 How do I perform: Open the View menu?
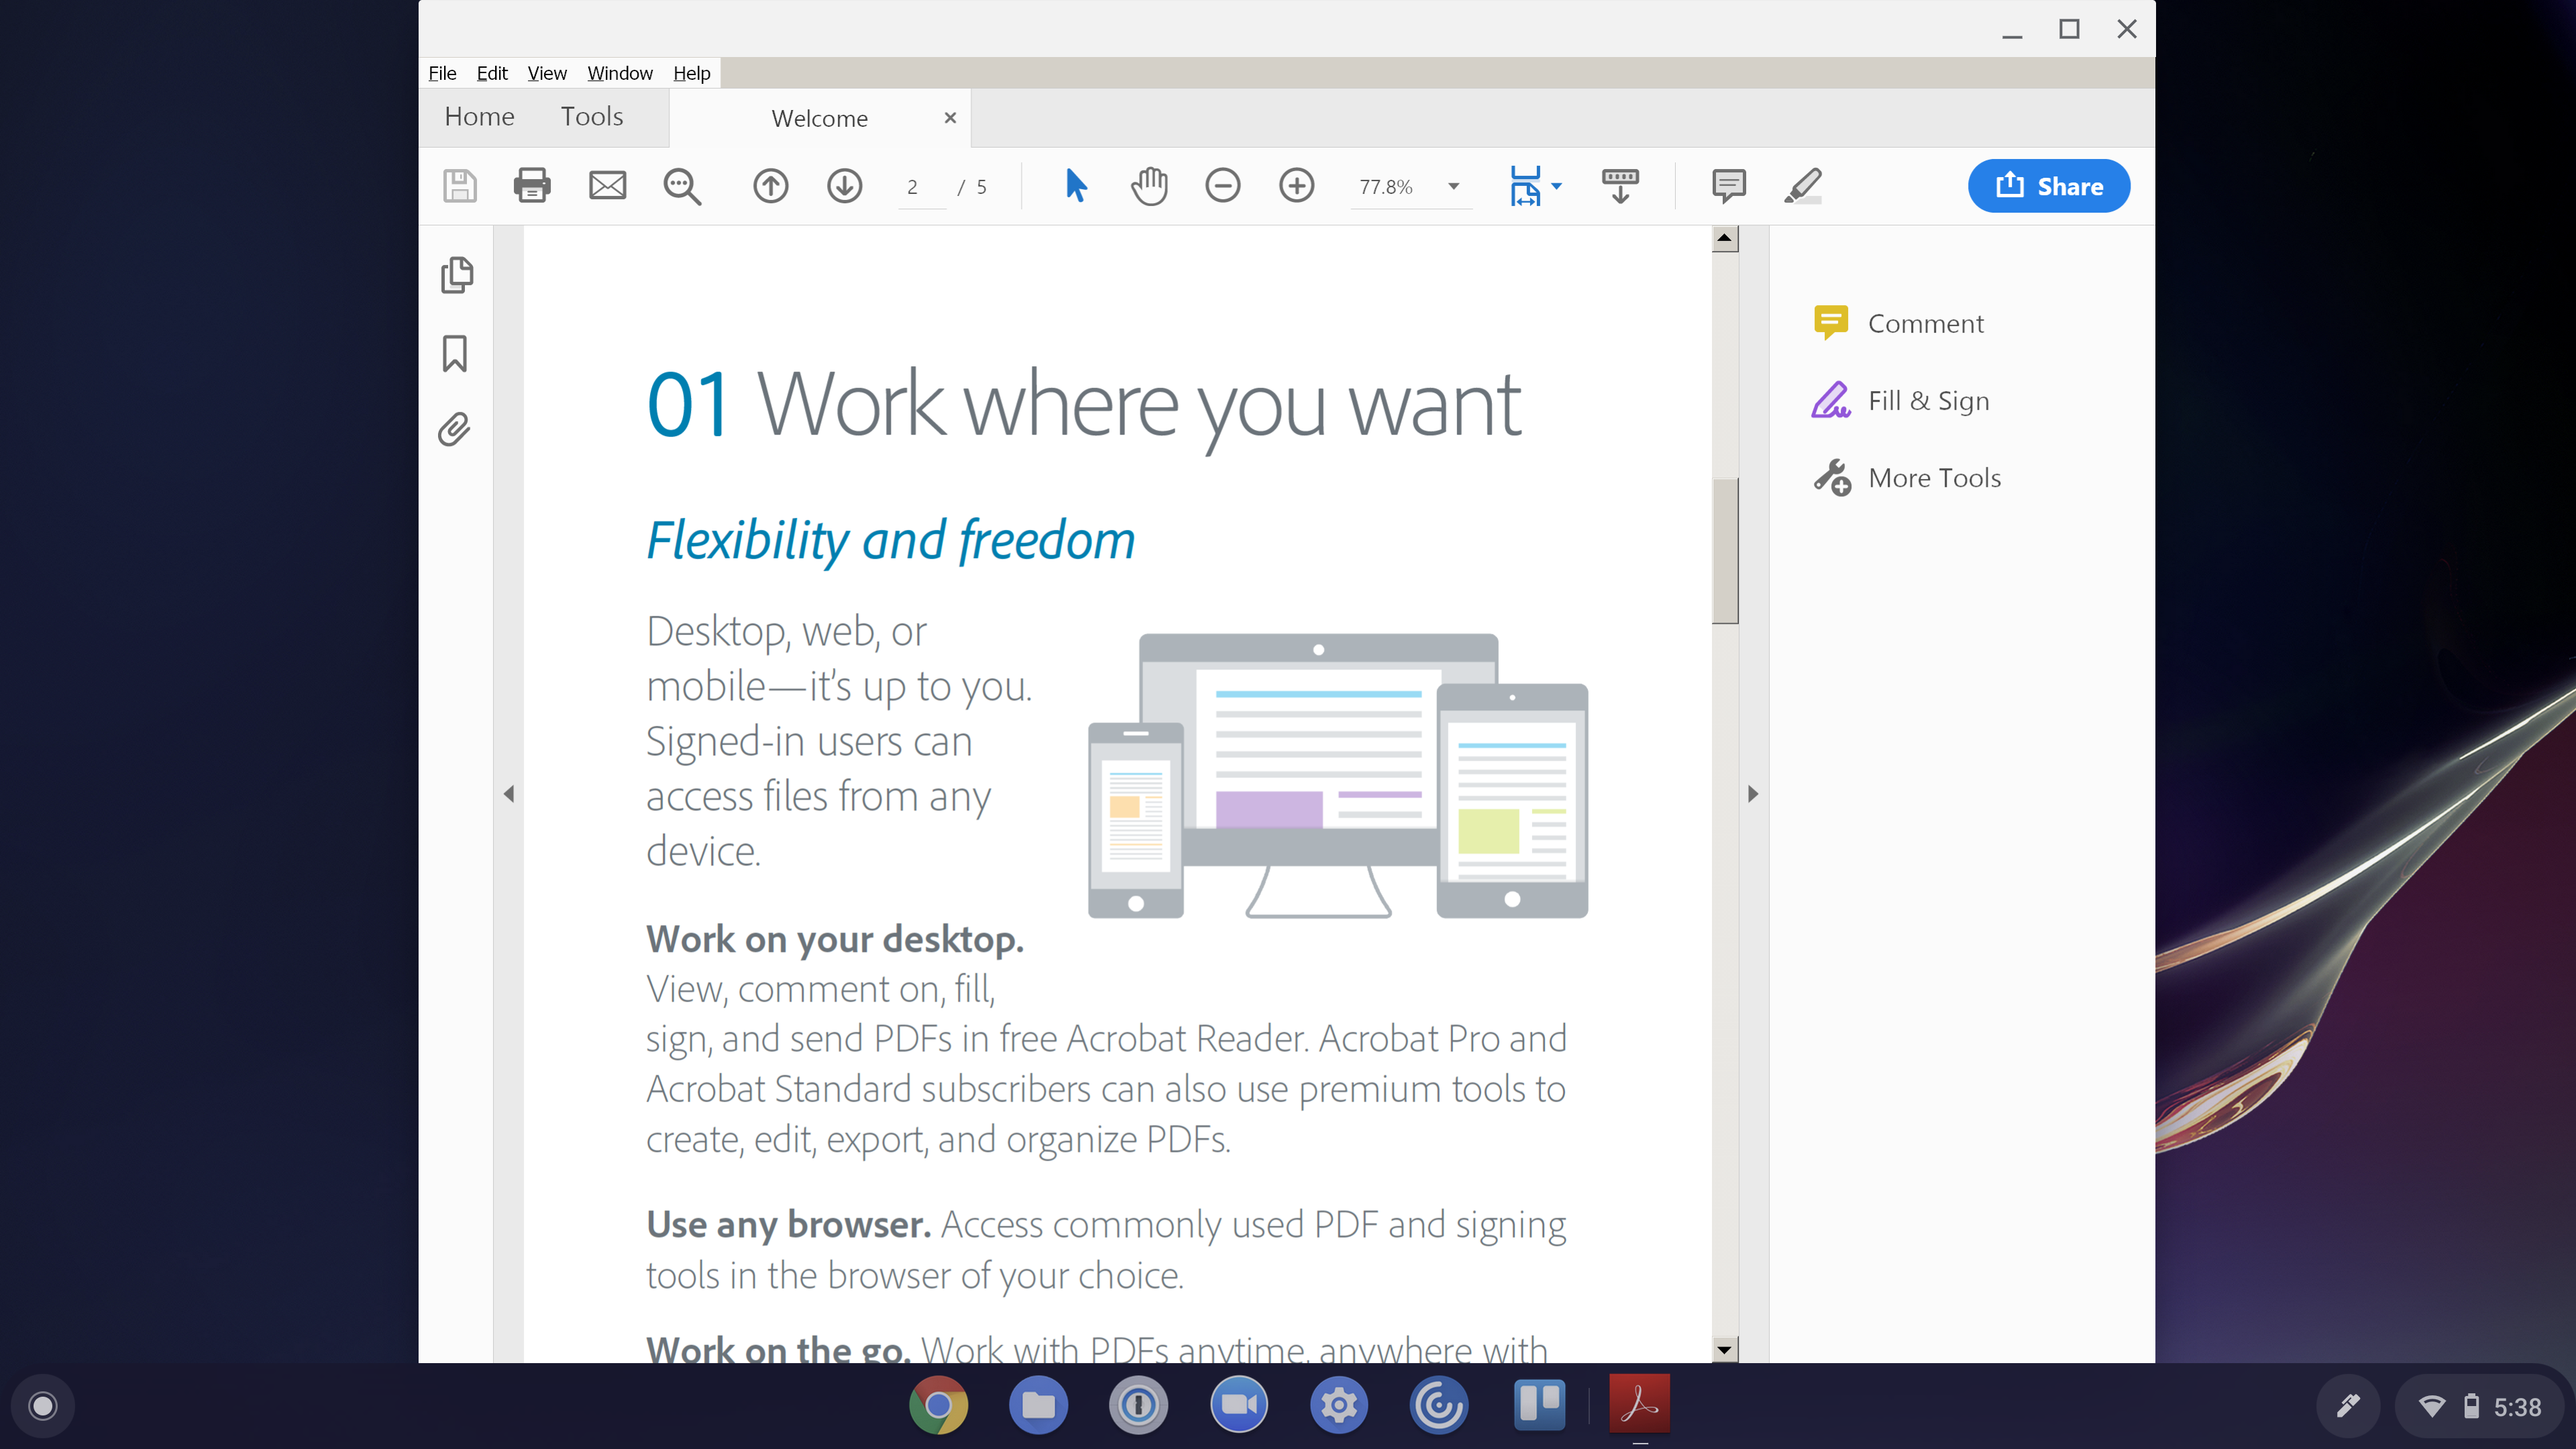tap(547, 73)
